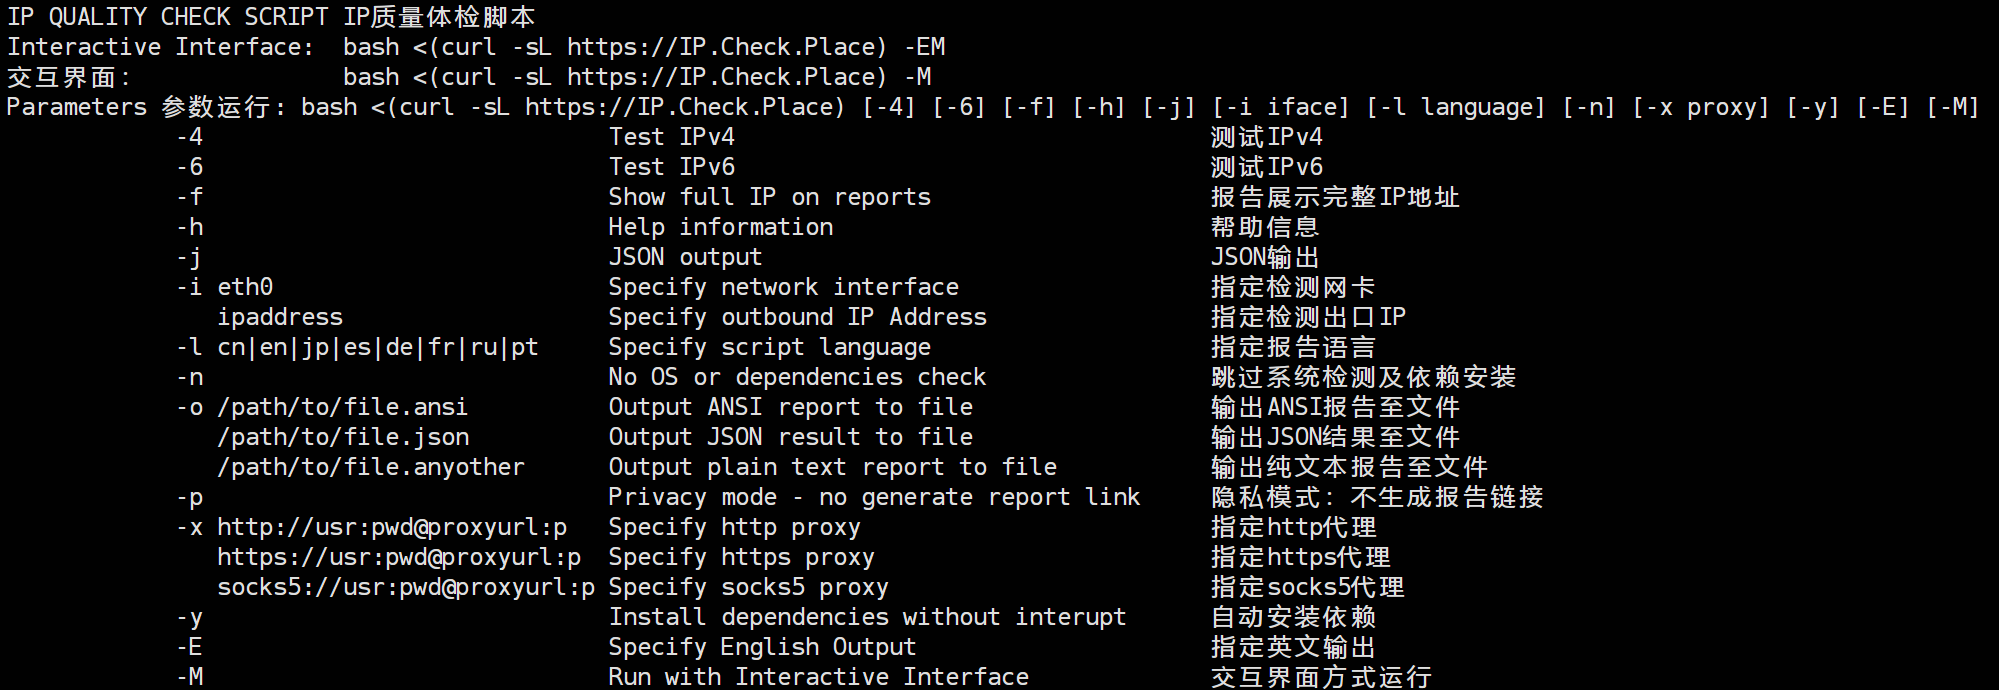Screen dimensions: 1999x690
Task: Click the '-i eth0' option
Action: (225, 287)
